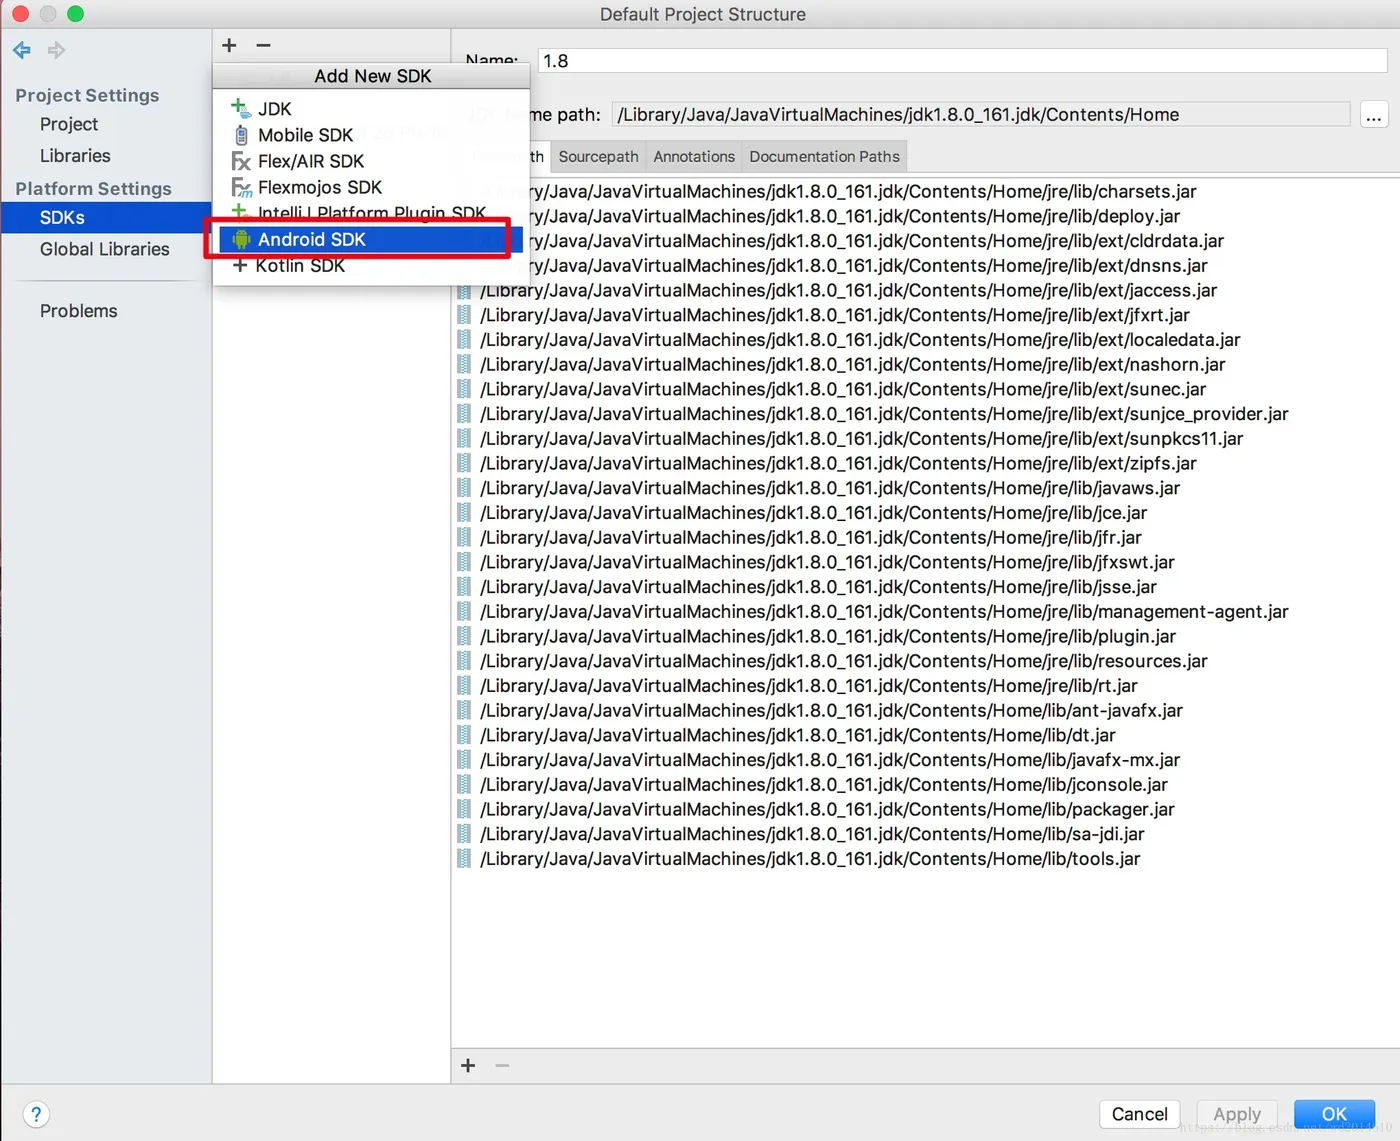Click the JDK icon in Add New SDK menu

click(240, 108)
